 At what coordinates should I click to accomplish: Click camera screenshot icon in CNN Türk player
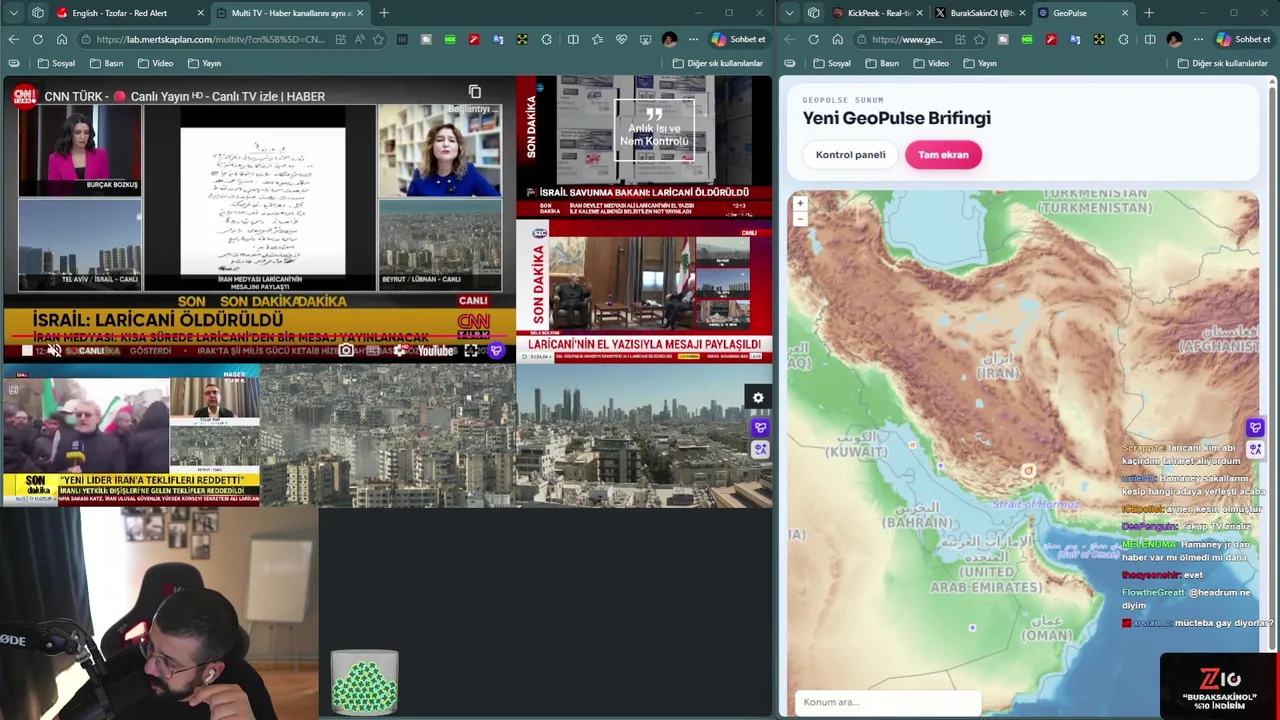(x=346, y=350)
